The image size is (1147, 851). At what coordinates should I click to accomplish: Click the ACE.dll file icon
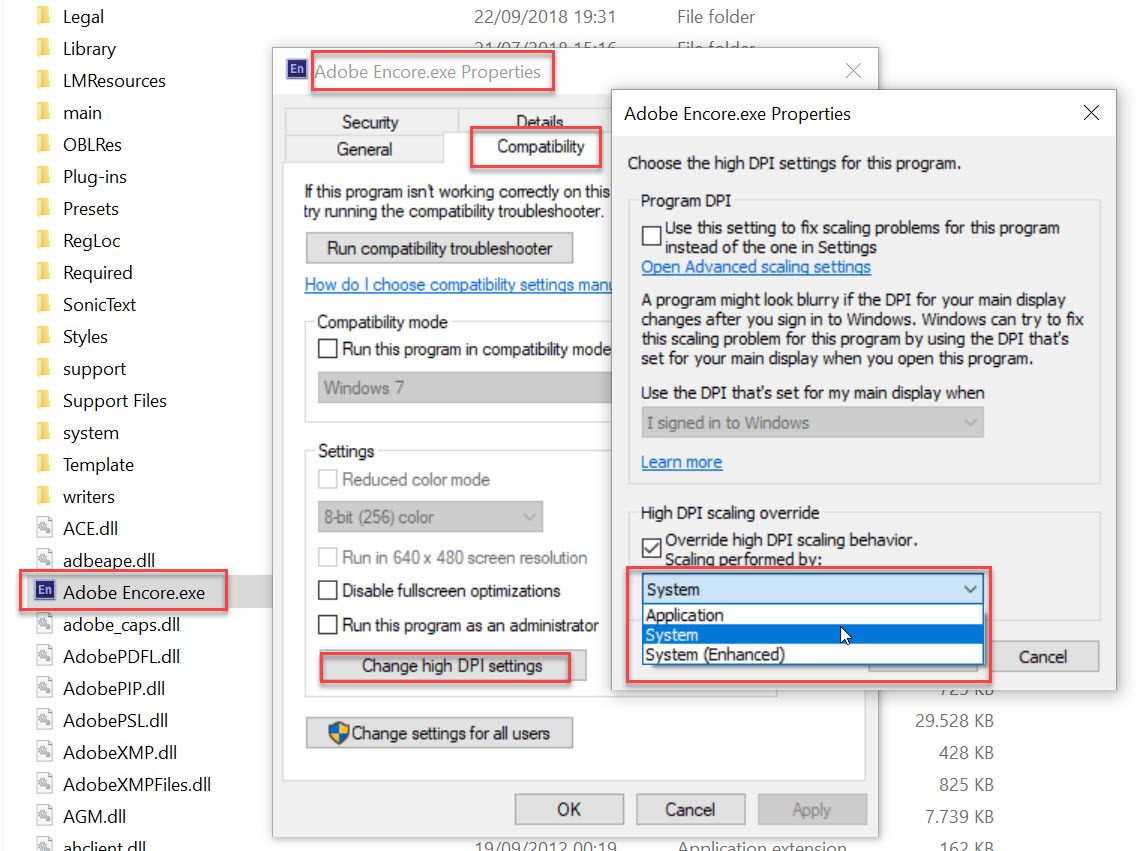[x=44, y=529]
